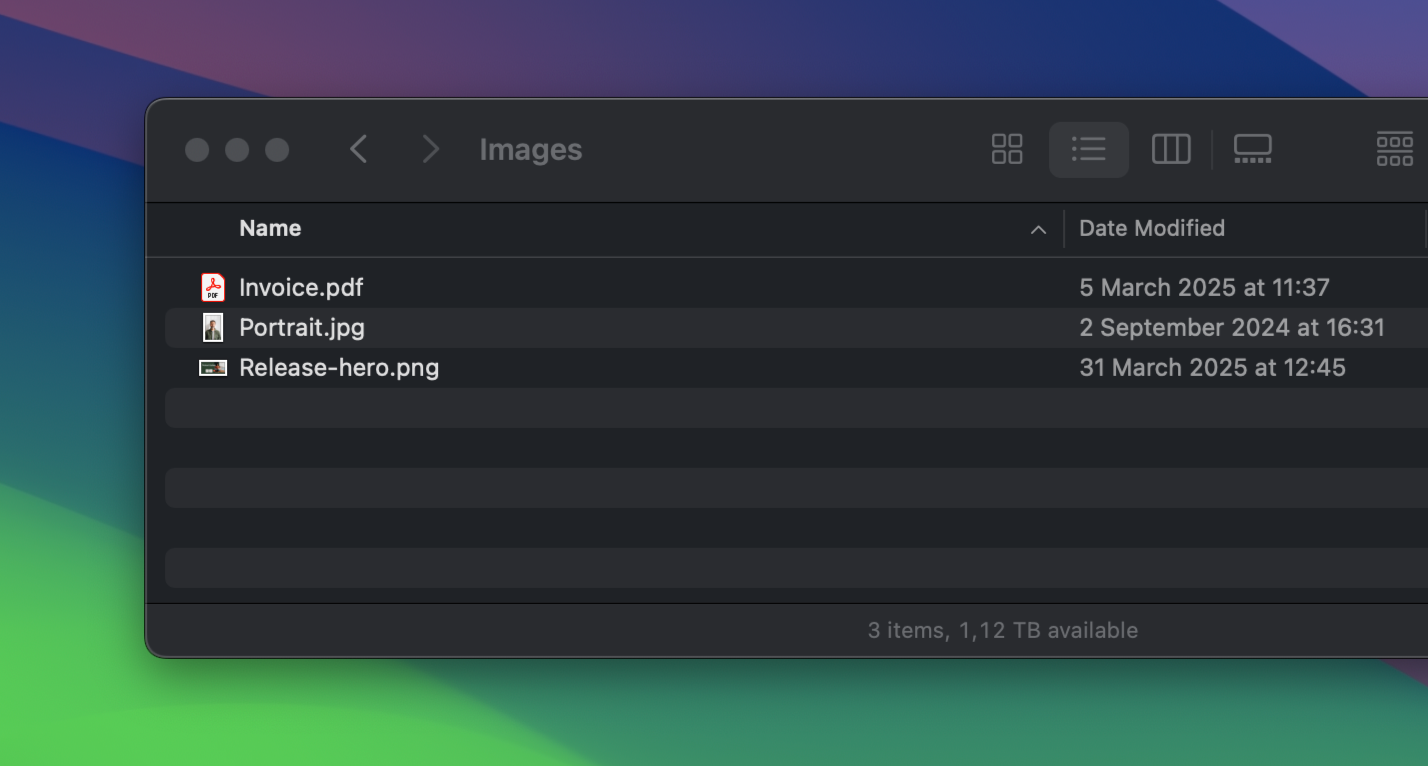Switch to Gallery view
The width and height of the screenshot is (1428, 766).
[1252, 149]
